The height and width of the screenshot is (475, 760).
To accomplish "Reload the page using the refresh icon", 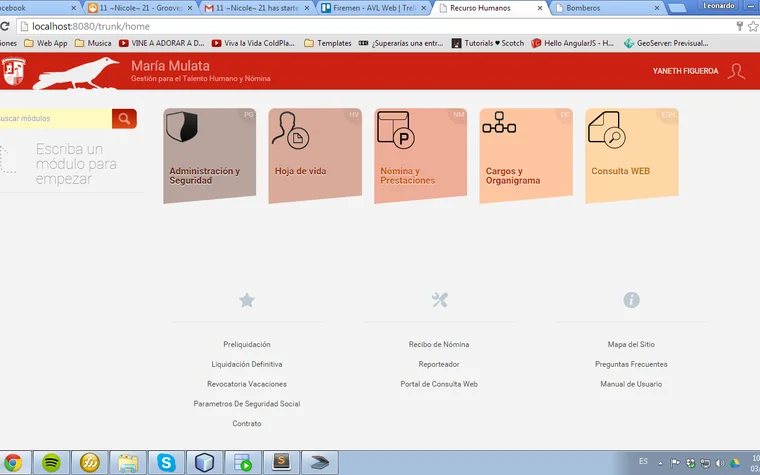I will click(x=5, y=26).
